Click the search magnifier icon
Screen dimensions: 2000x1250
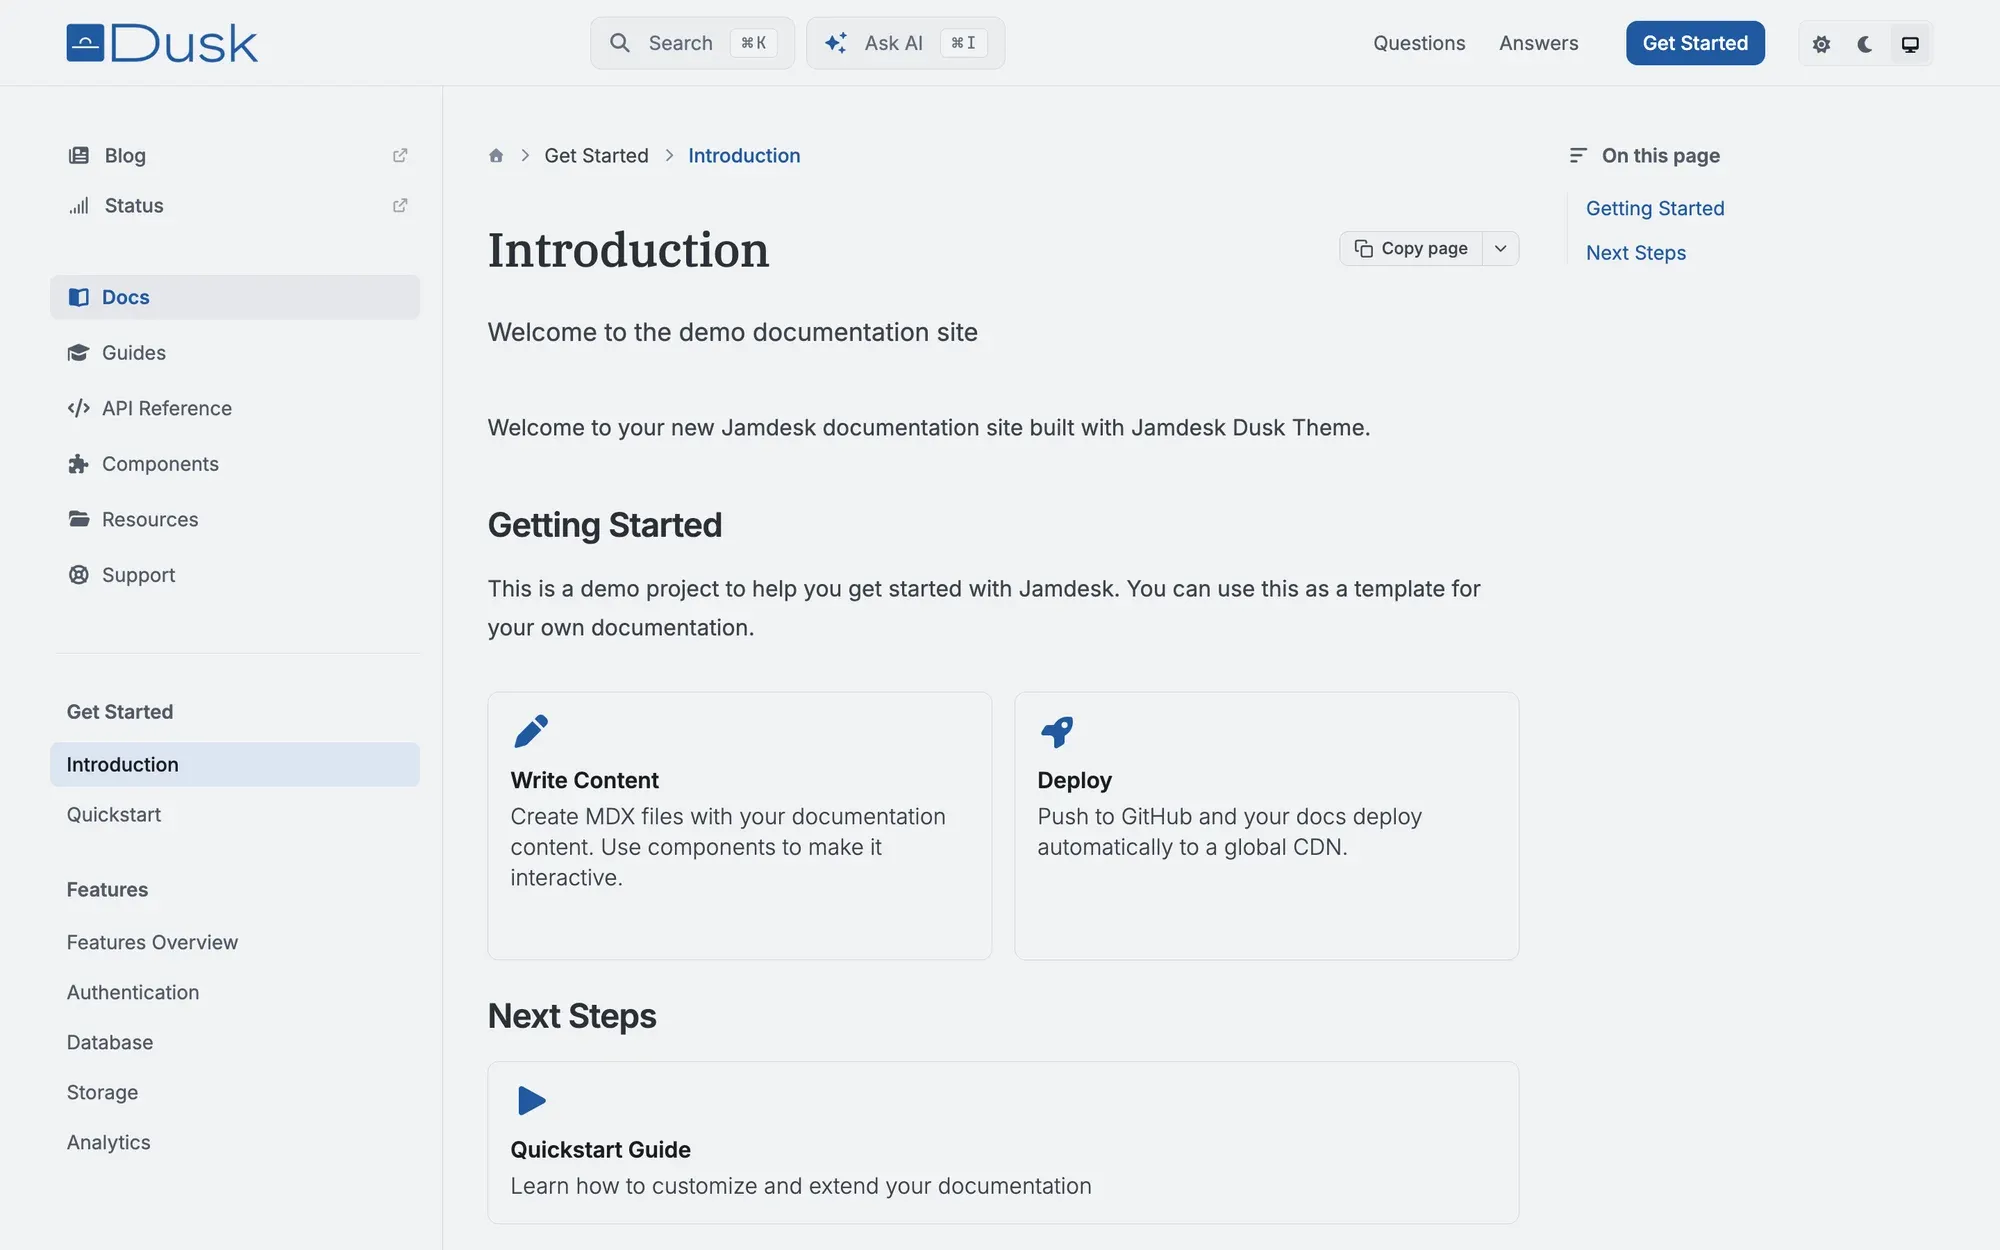coord(620,43)
